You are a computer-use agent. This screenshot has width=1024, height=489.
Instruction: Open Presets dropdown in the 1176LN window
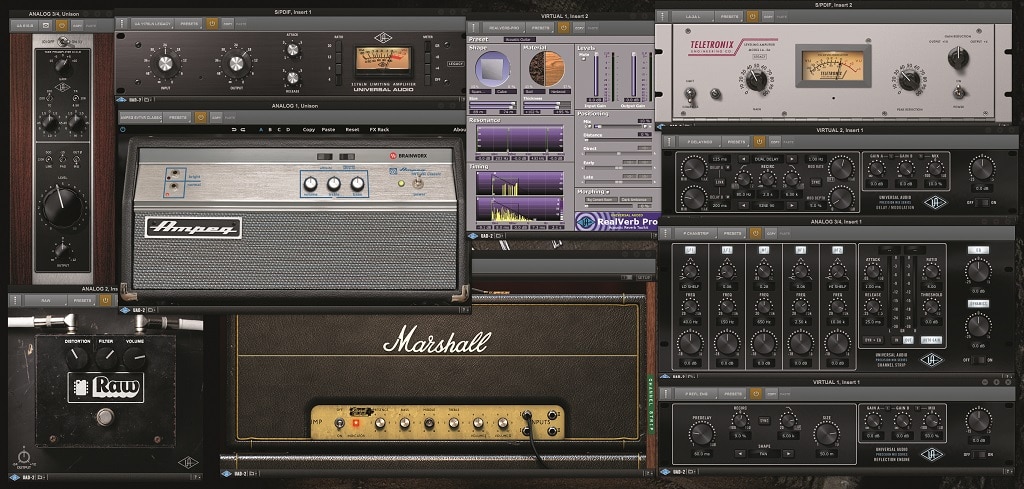coord(189,24)
